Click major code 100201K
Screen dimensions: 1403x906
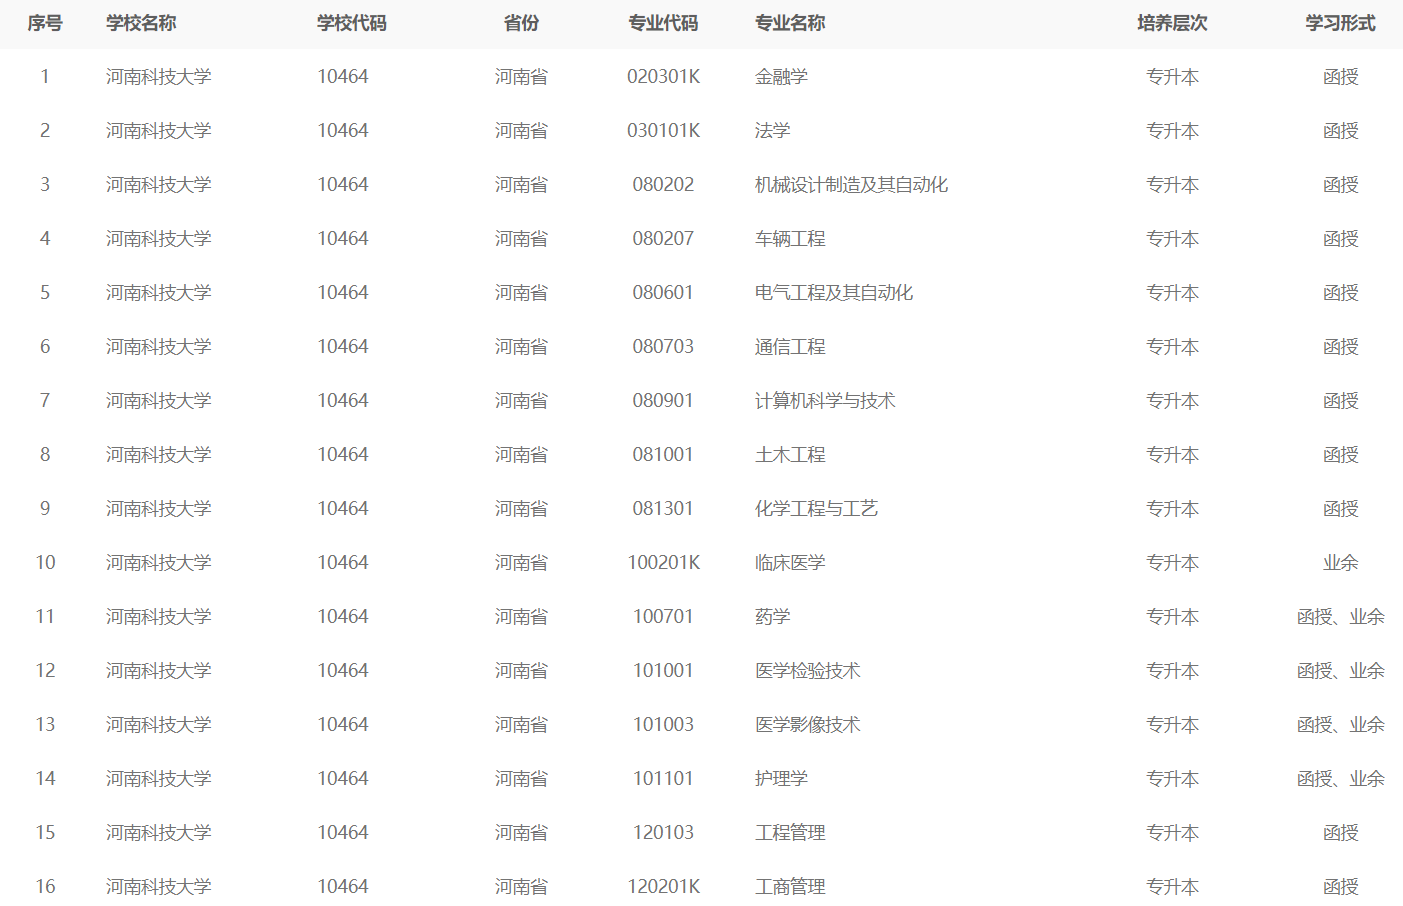pos(663,563)
